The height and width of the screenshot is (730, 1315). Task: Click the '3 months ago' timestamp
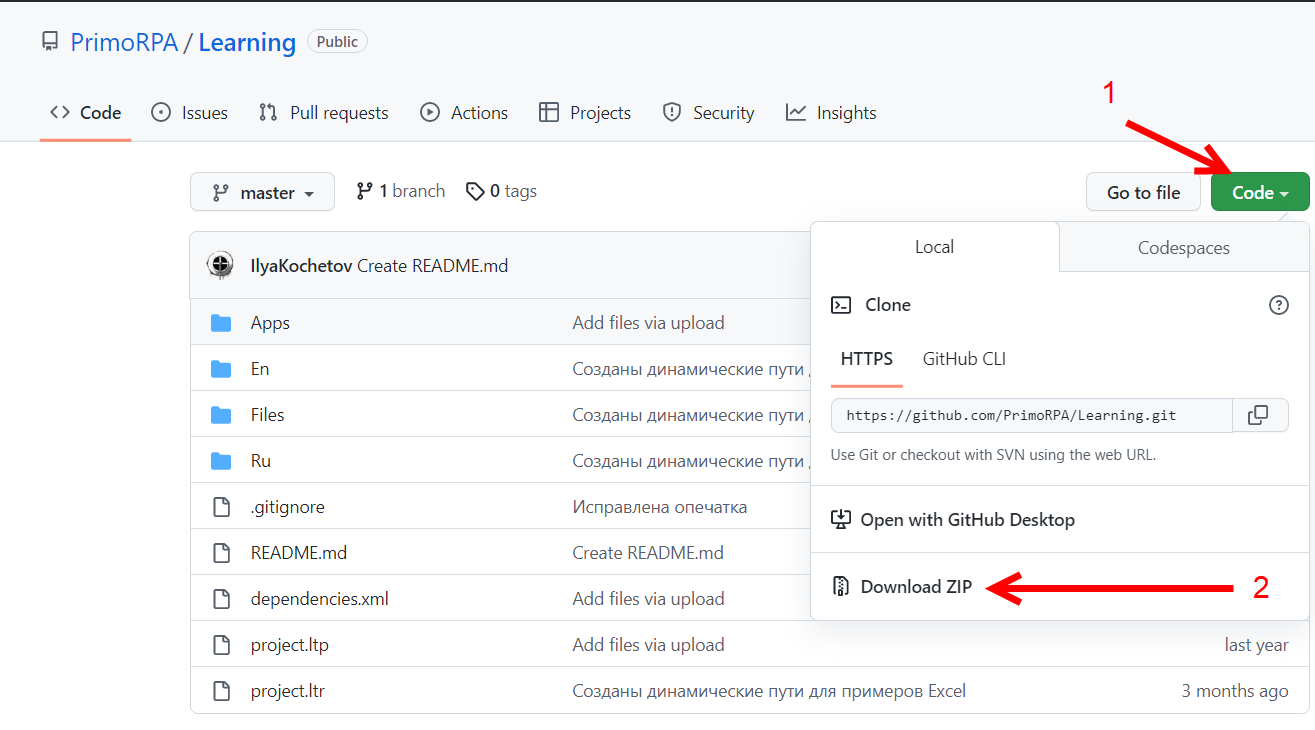coord(1235,691)
